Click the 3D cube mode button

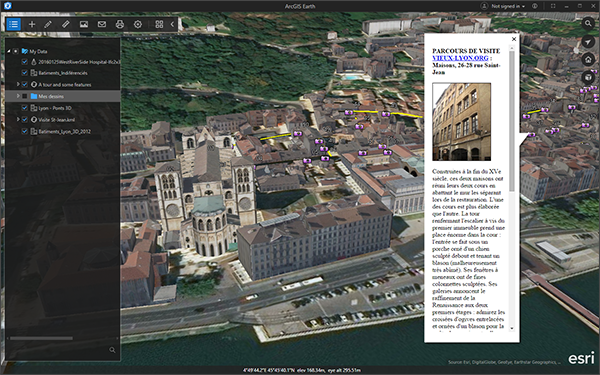588,77
